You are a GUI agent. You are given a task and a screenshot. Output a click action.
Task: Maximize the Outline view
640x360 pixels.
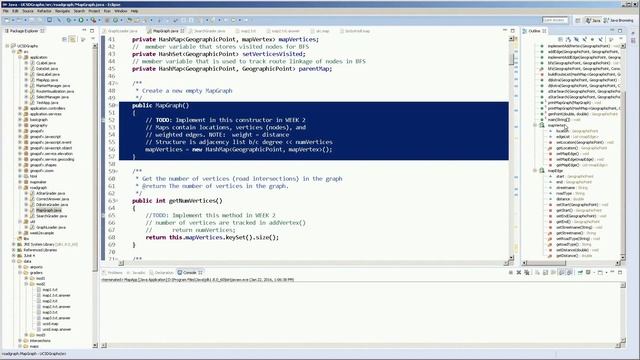click(620, 31)
